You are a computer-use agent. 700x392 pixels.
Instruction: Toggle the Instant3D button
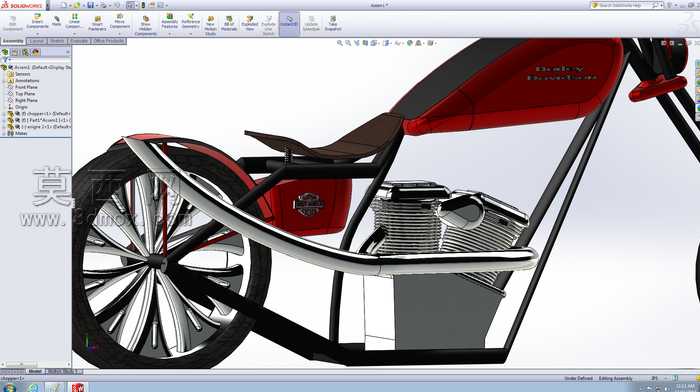(289, 23)
